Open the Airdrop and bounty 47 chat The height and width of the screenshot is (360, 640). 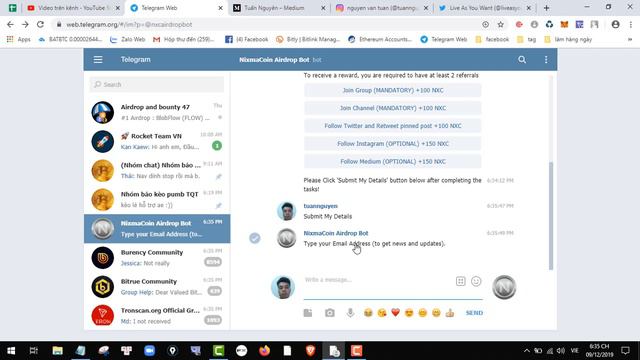157,112
